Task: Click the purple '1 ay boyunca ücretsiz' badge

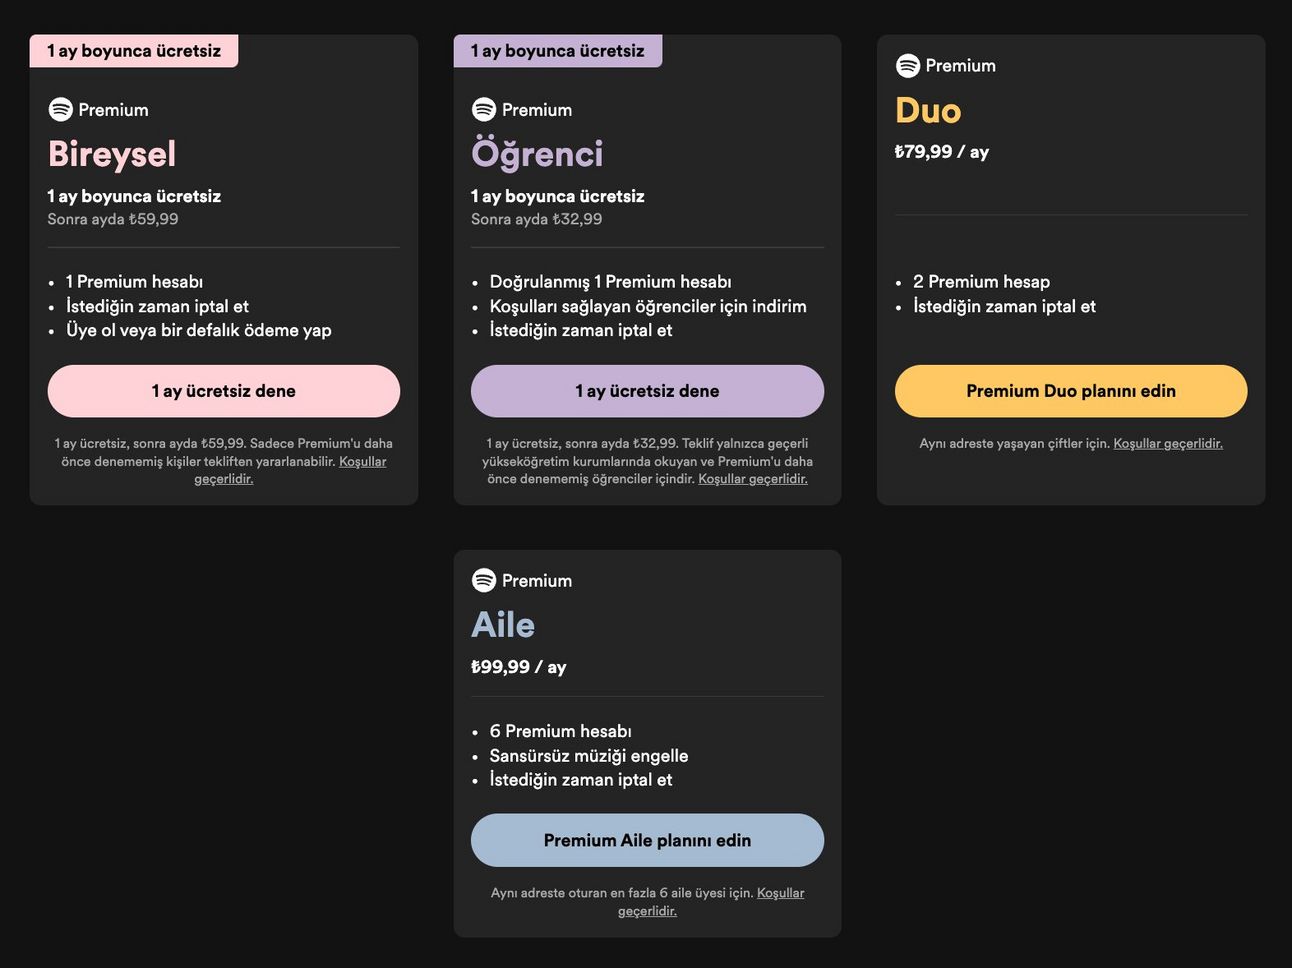Action: pos(558,51)
